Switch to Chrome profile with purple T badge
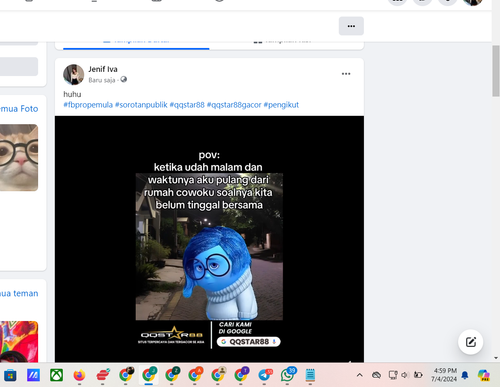This screenshot has height=387, width=500. coord(241,375)
